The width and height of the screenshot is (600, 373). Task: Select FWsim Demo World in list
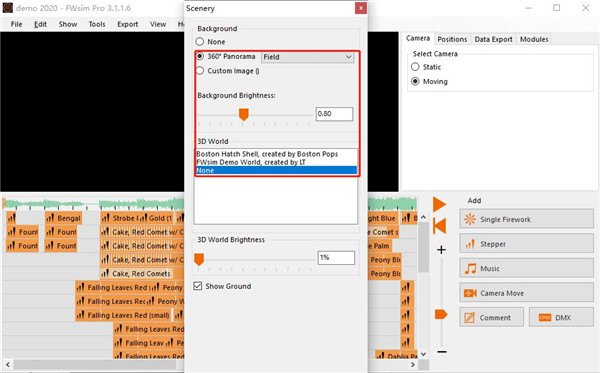[x=276, y=162]
